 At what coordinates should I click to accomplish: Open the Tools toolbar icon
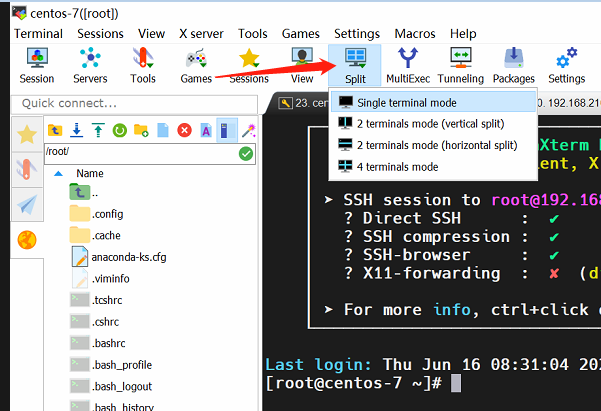click(143, 65)
